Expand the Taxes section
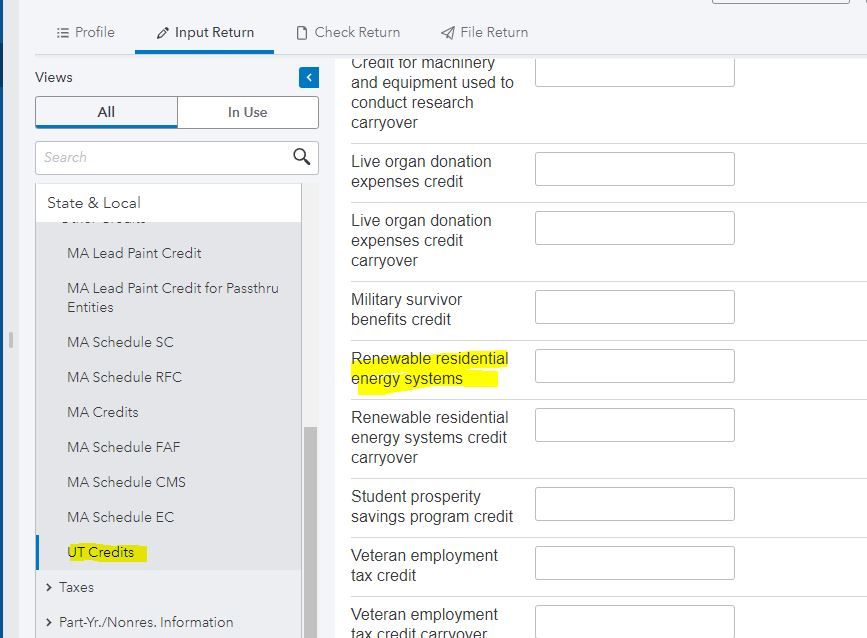867x638 pixels. click(76, 587)
